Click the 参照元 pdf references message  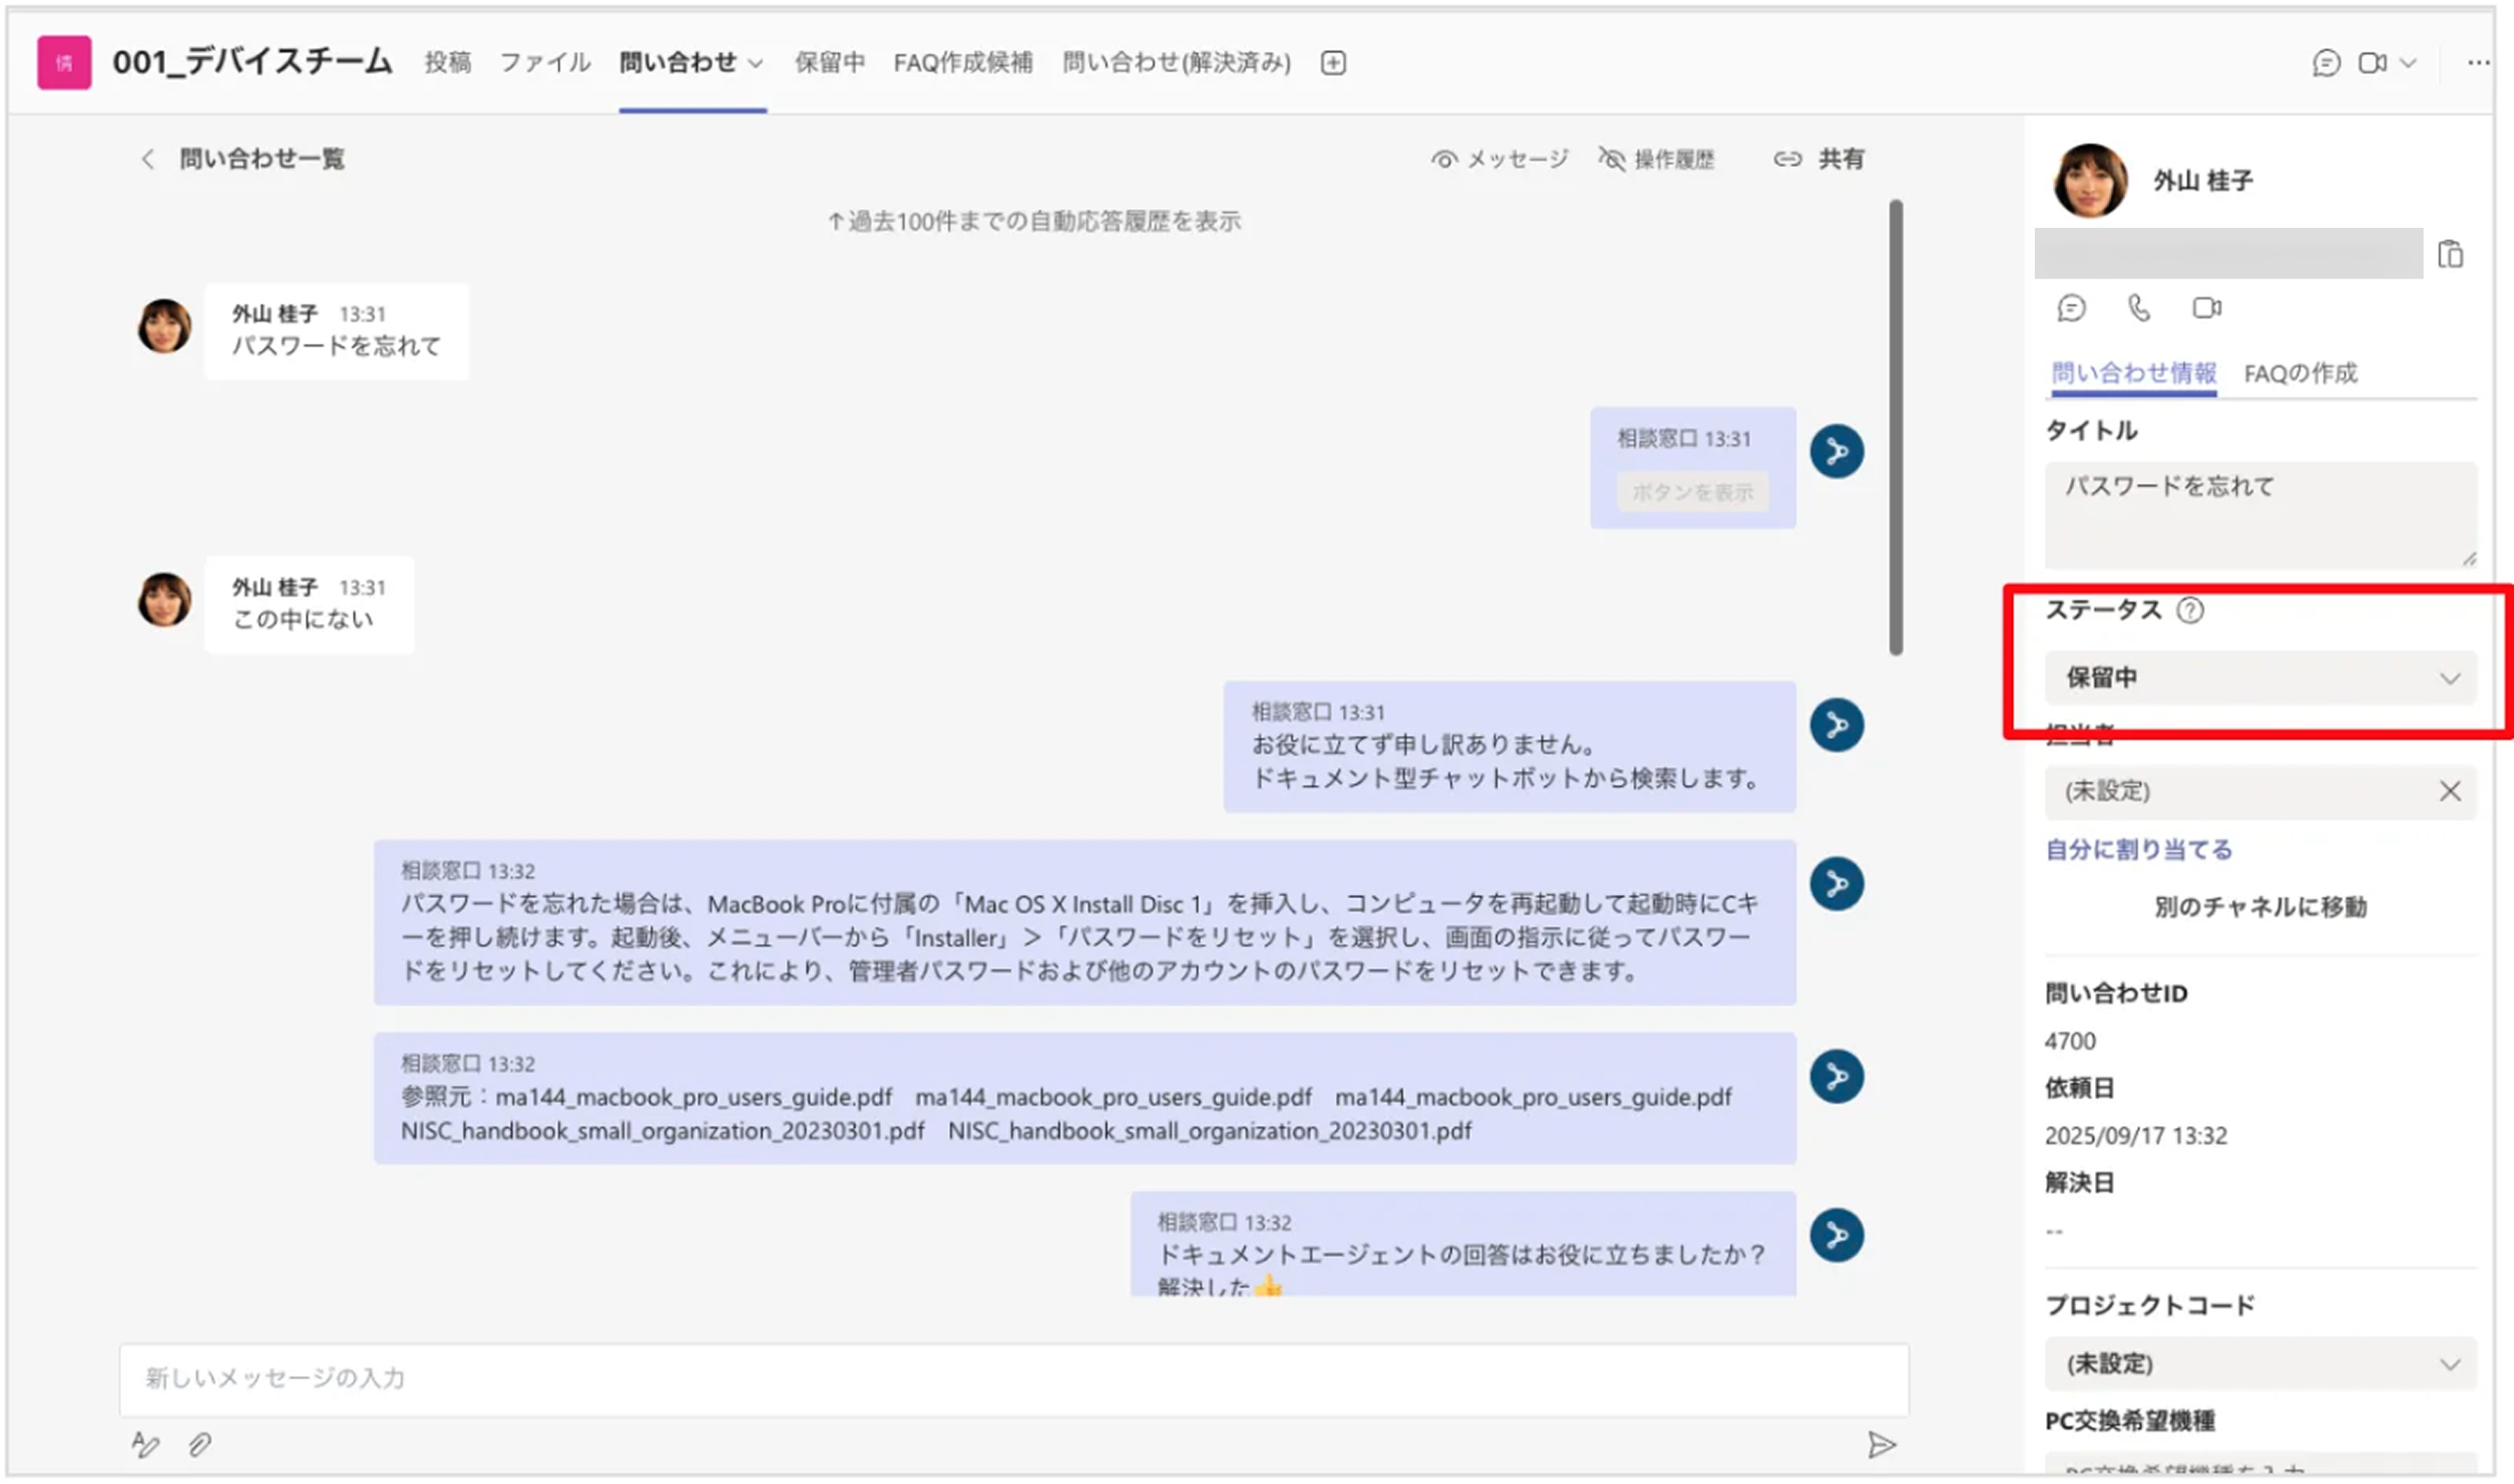tap(1084, 1098)
